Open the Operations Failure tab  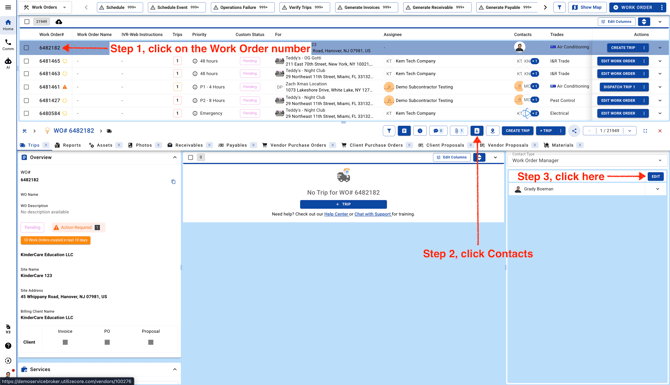243,7
